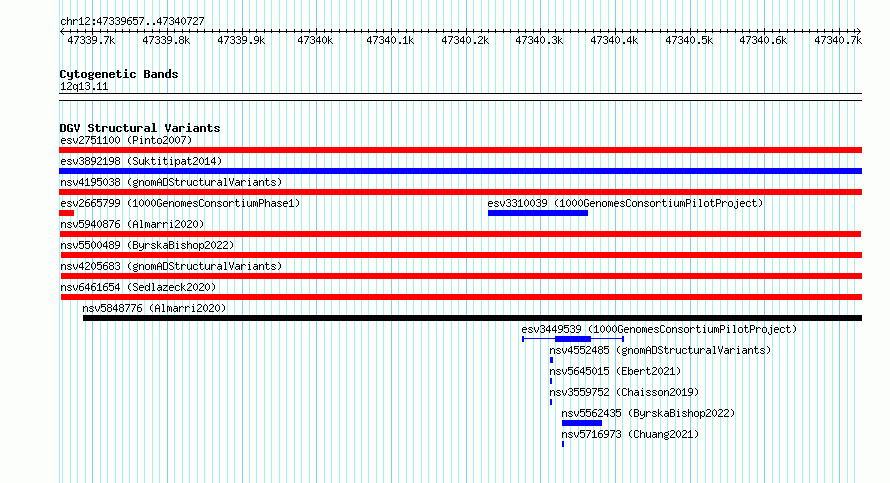Open the esv3892198 (Suktitipat2014) label
The width and height of the screenshot is (890, 483).
point(141,161)
